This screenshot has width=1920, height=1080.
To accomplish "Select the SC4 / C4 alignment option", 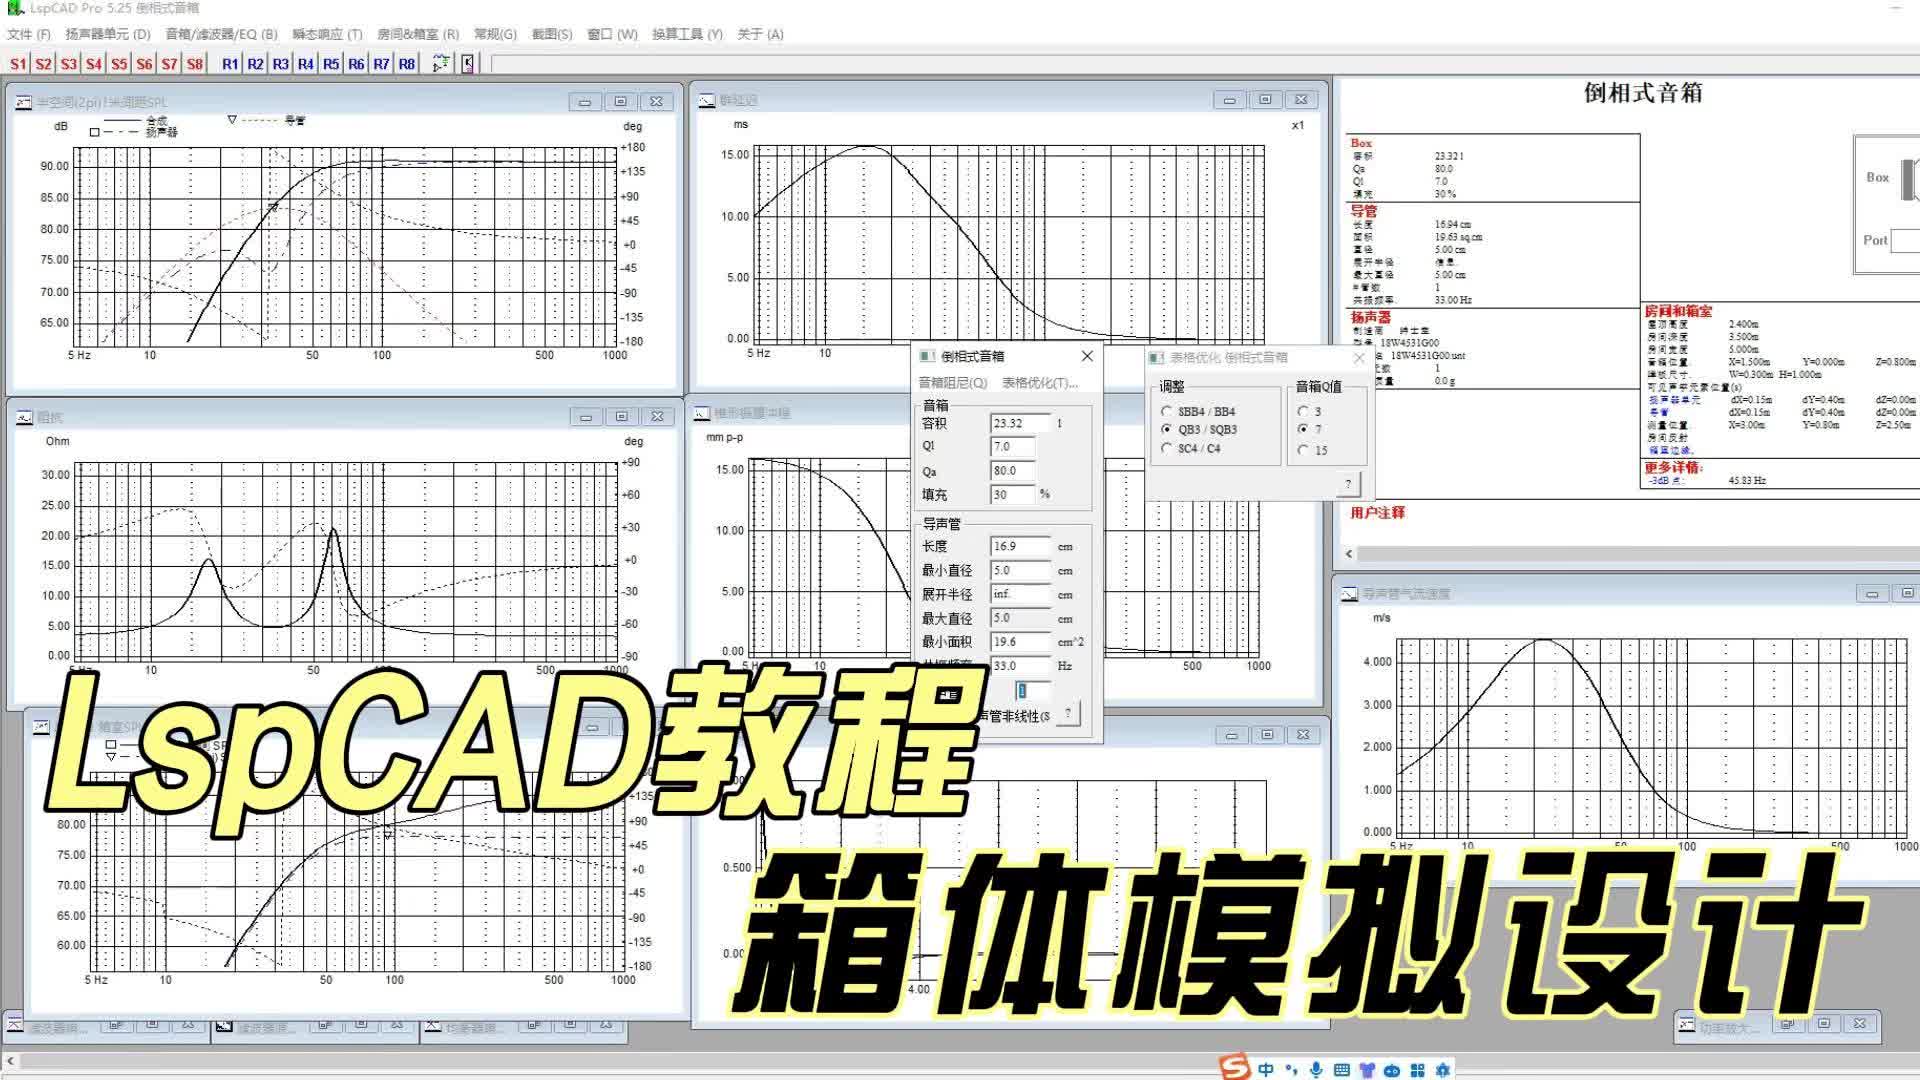I will (1191, 449).
